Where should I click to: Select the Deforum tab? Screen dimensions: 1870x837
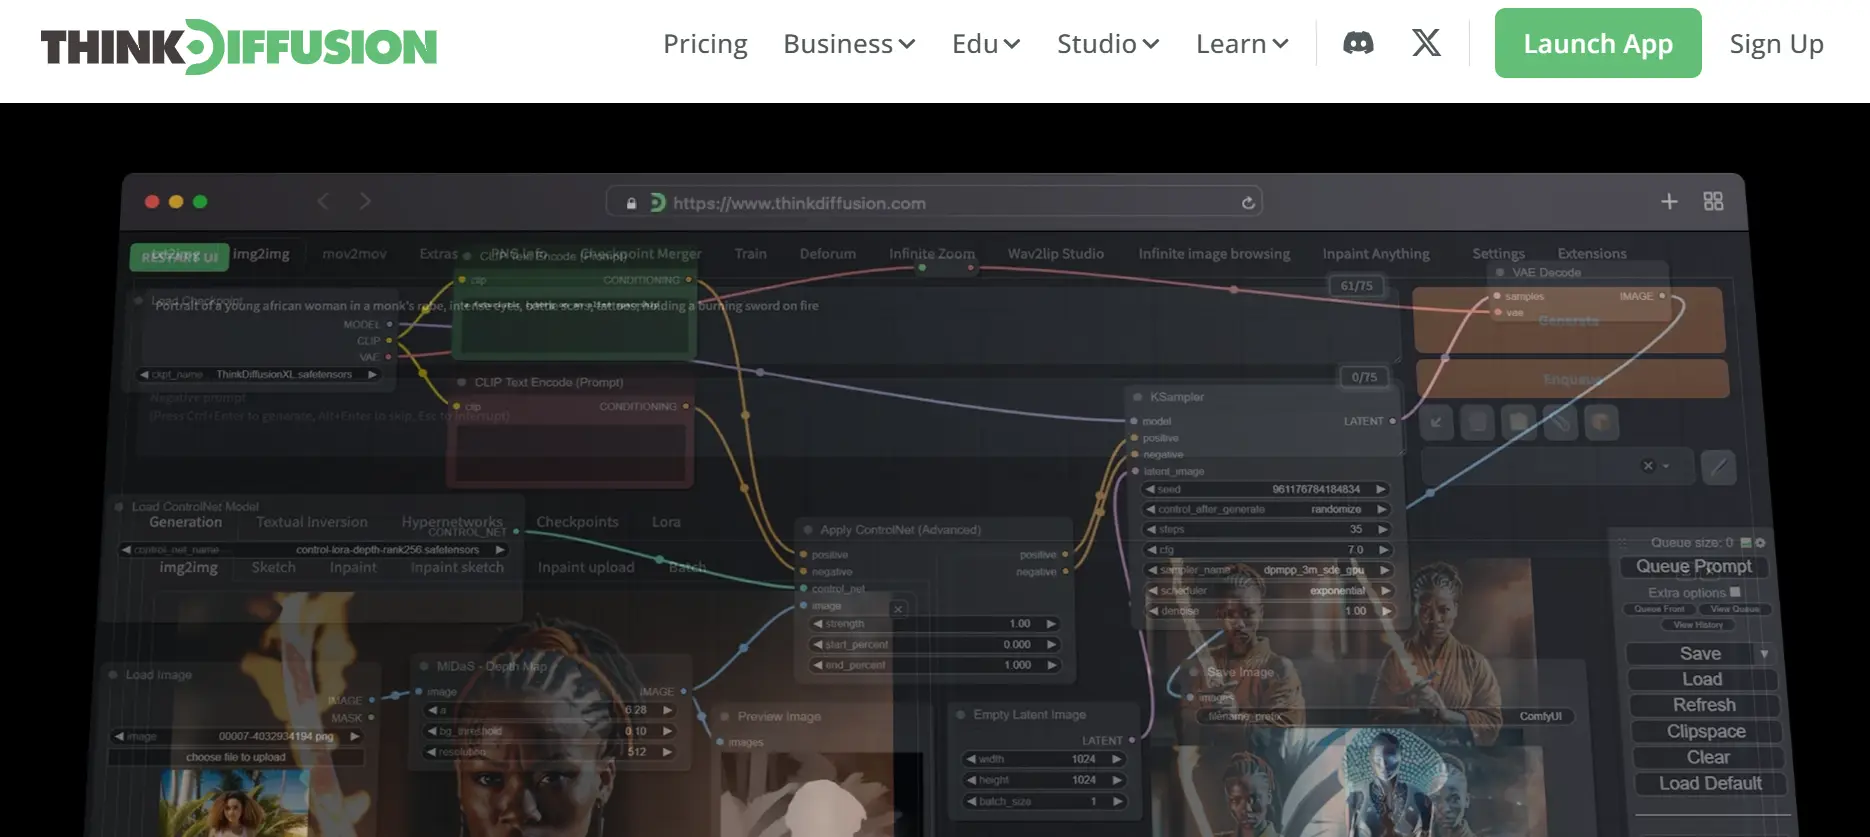pos(828,254)
